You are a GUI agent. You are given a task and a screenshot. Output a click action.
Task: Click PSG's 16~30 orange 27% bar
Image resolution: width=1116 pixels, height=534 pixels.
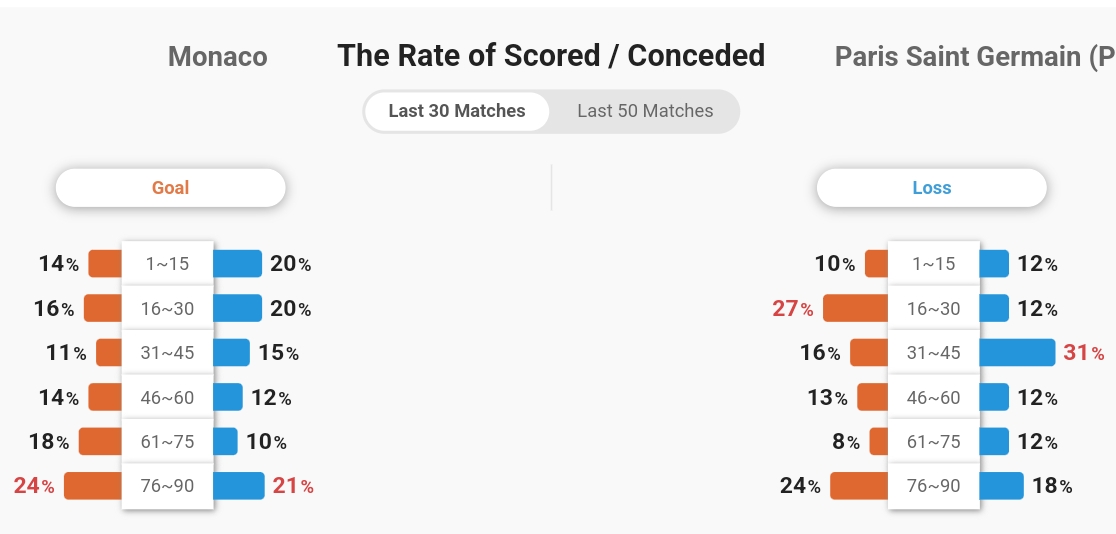856,308
